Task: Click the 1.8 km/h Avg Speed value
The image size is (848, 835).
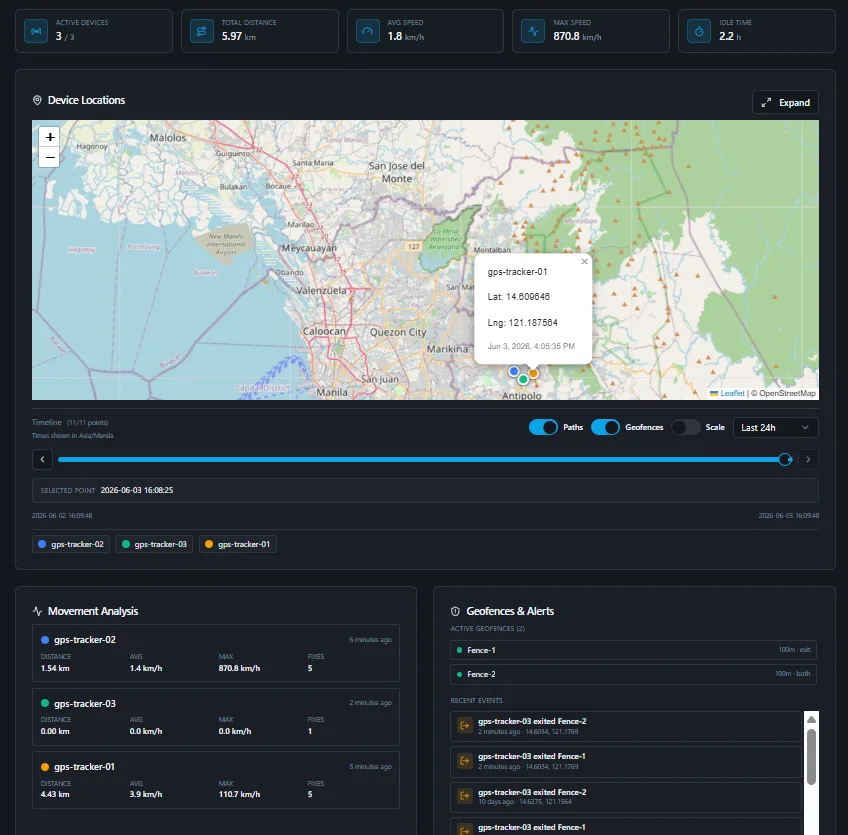Action: point(406,36)
